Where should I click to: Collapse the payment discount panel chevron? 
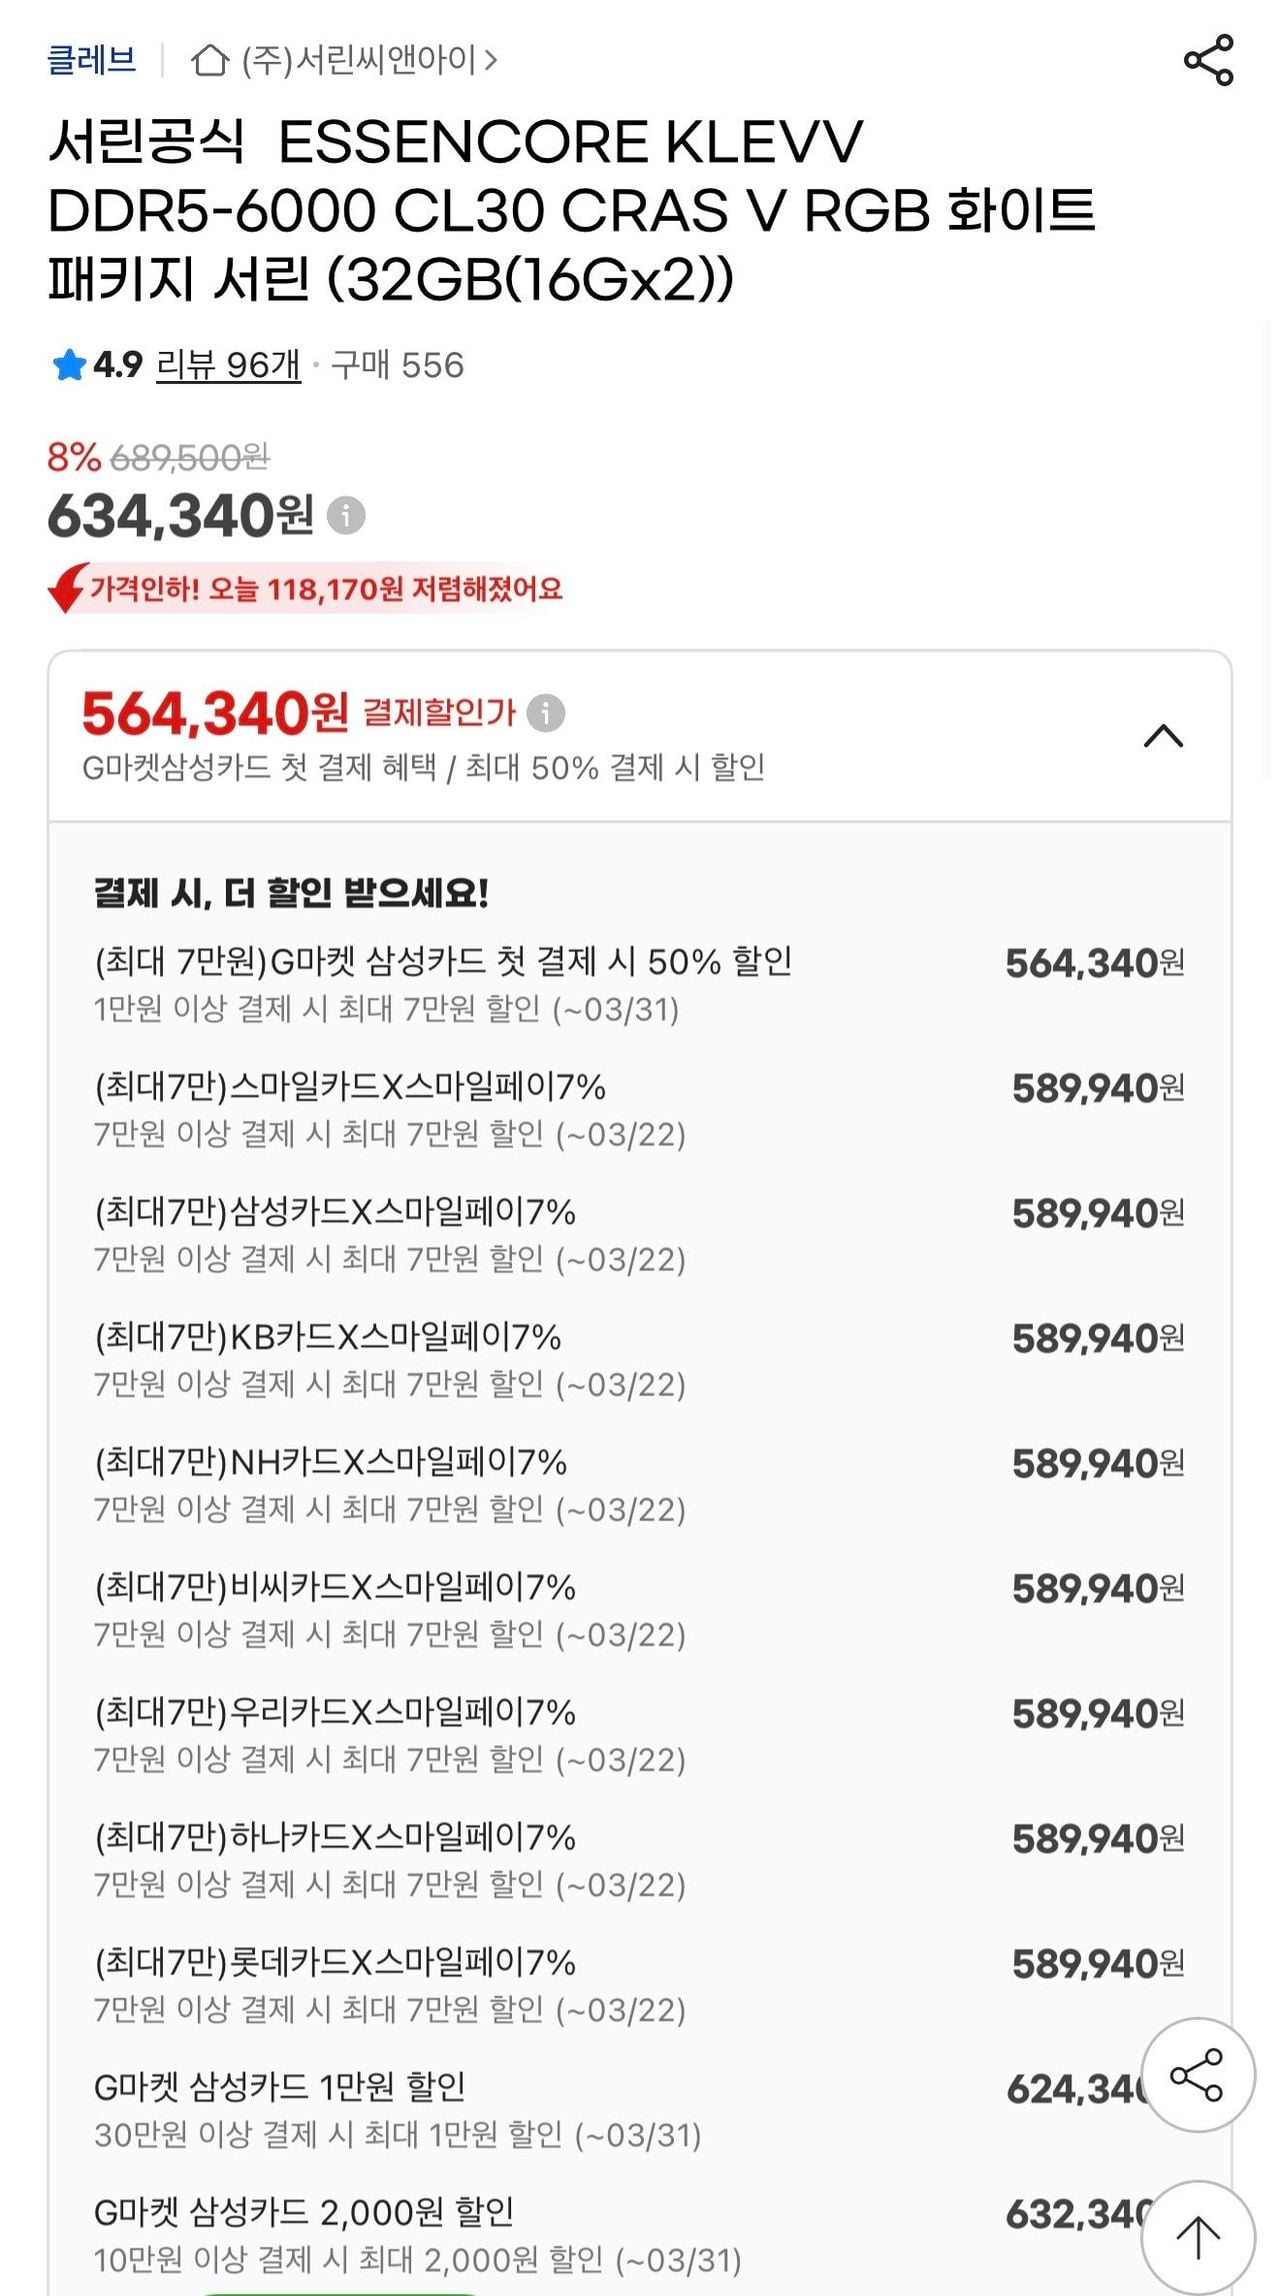tap(1163, 737)
